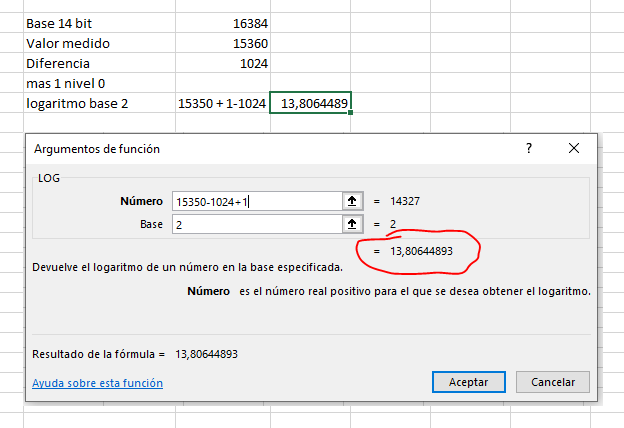Click the question mark help button
This screenshot has height=428, width=624.
coord(529,148)
